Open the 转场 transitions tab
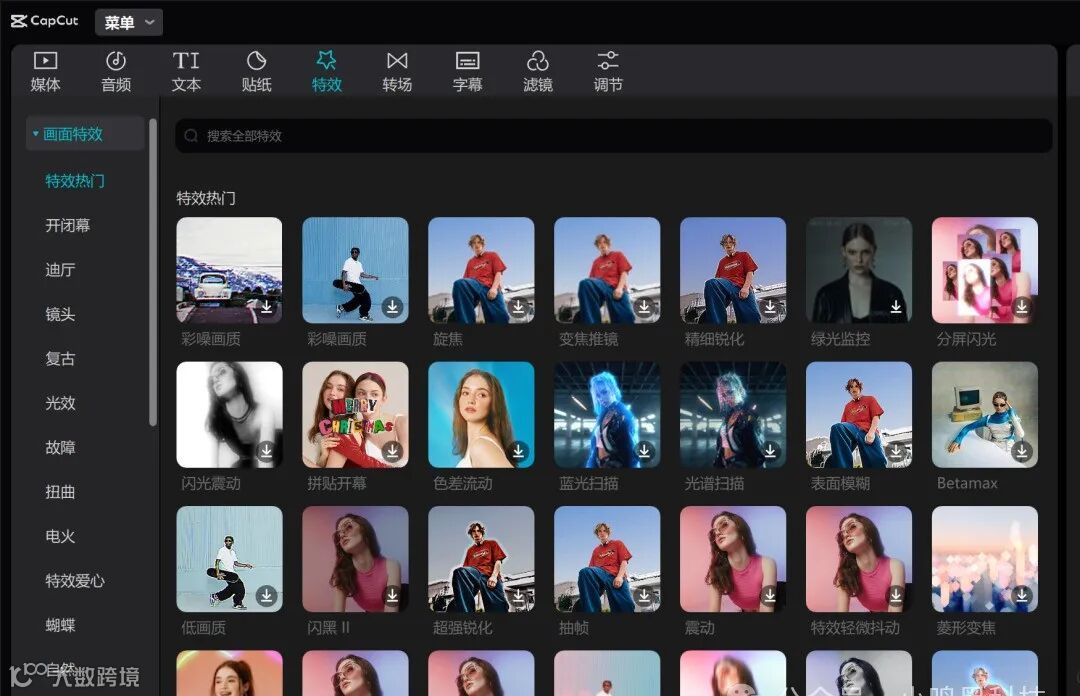 397,72
